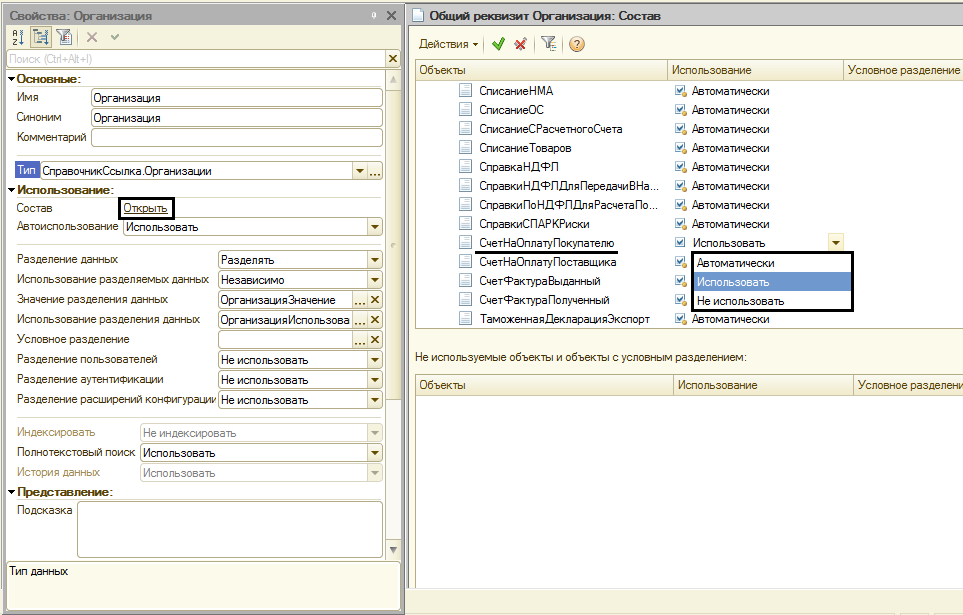Click the important-properties filter icon in properties toolbar
The height and width of the screenshot is (615, 963).
pyautogui.click(x=64, y=37)
